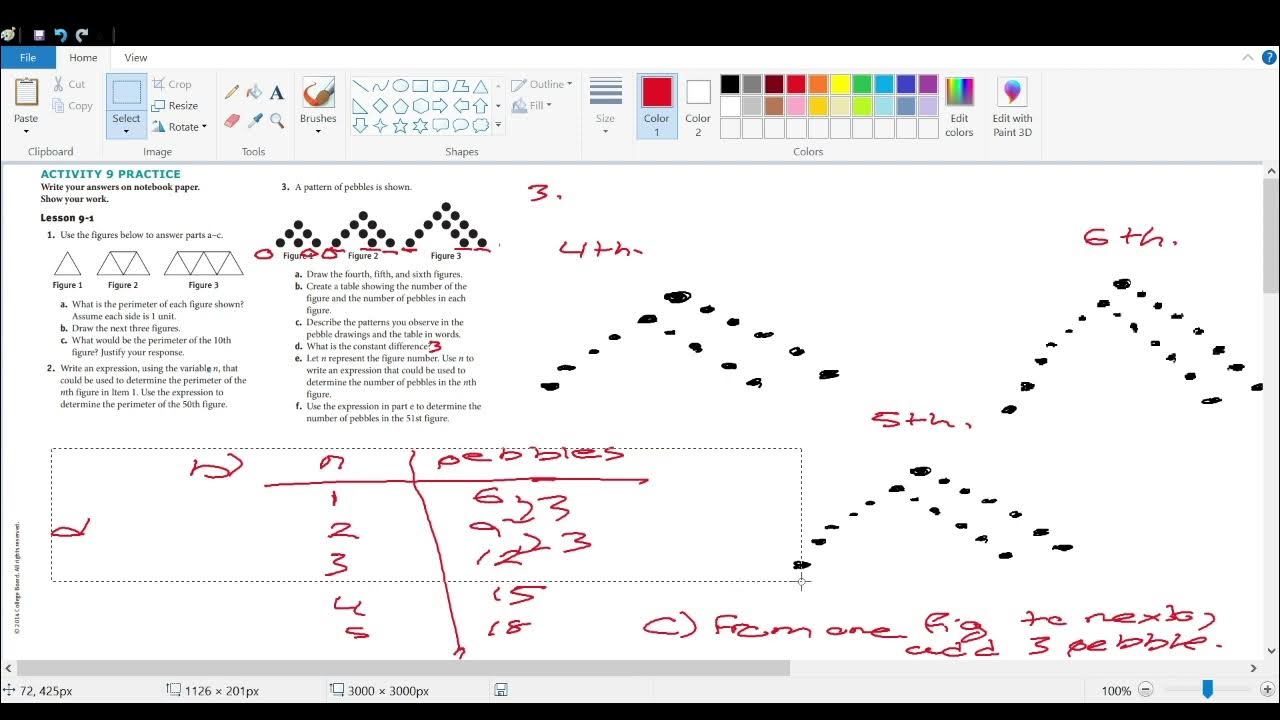Click the Cut button
Image resolution: width=1280 pixels, height=720 pixels.
pos(69,84)
